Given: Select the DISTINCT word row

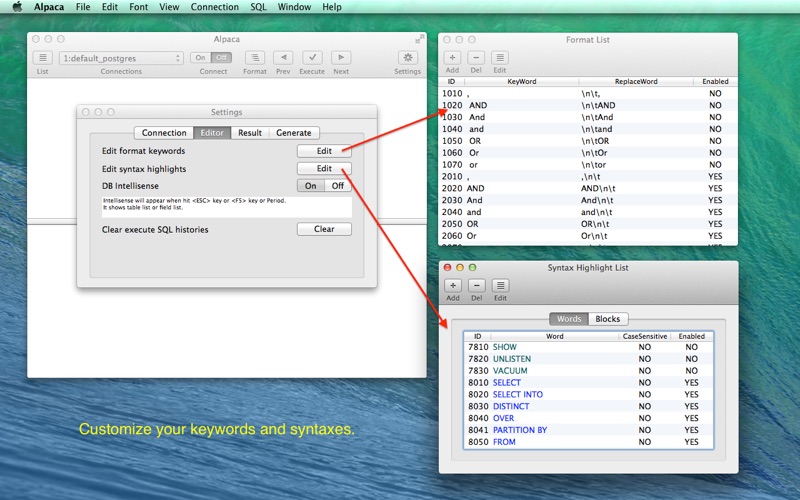Looking at the screenshot, I should 588,406.
